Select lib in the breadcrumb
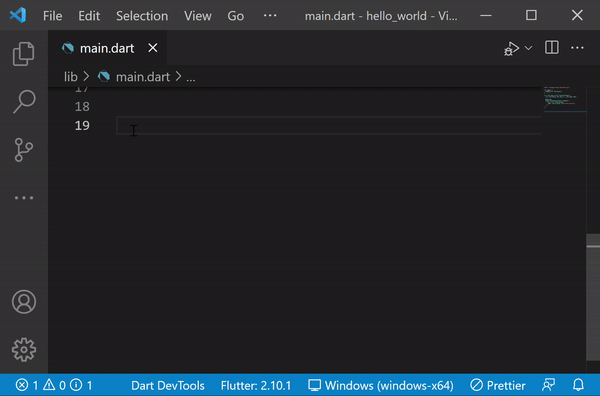Screen dimensions: 600x396 70,77
